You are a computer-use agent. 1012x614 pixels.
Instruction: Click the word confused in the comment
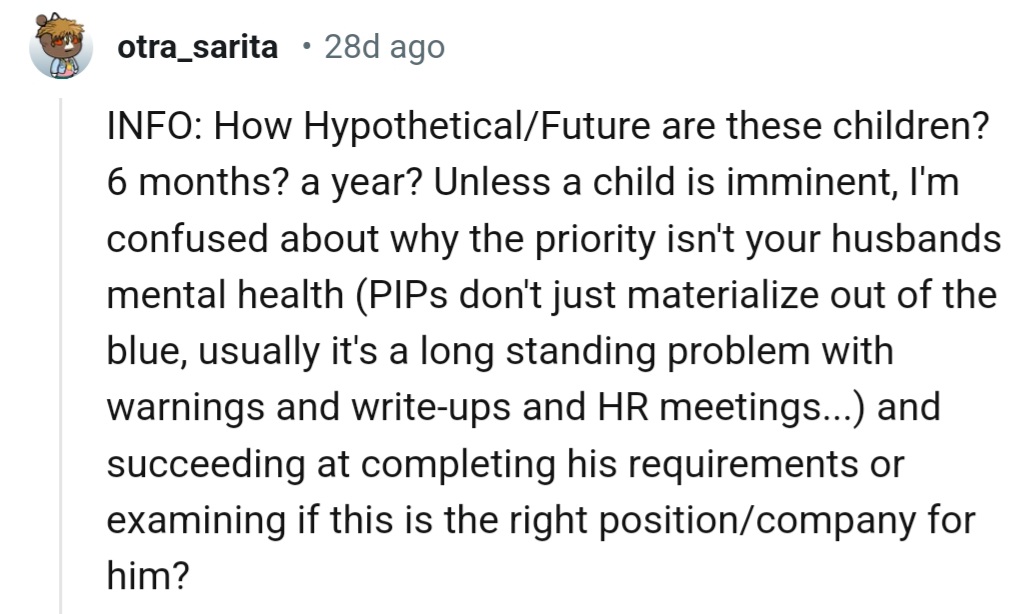[188, 239]
